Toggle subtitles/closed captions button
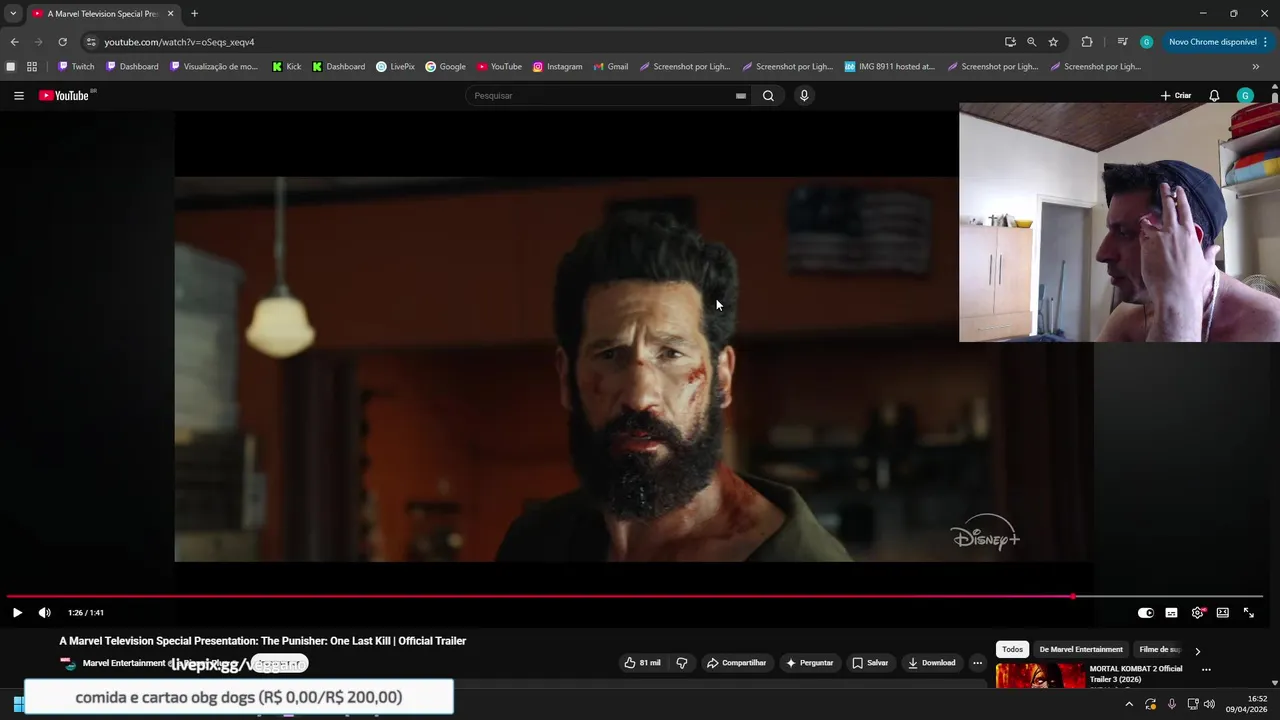The image size is (1280, 720). pyautogui.click(x=1171, y=613)
